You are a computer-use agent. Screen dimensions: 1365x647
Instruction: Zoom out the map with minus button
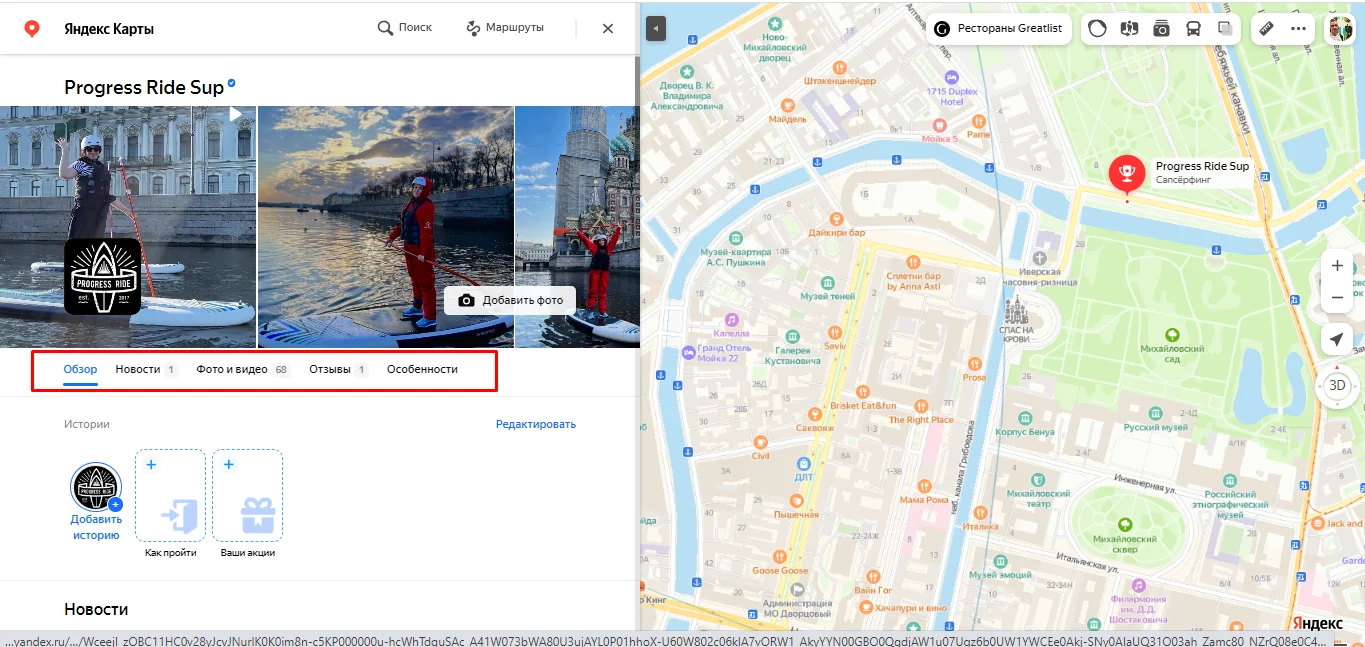1337,298
